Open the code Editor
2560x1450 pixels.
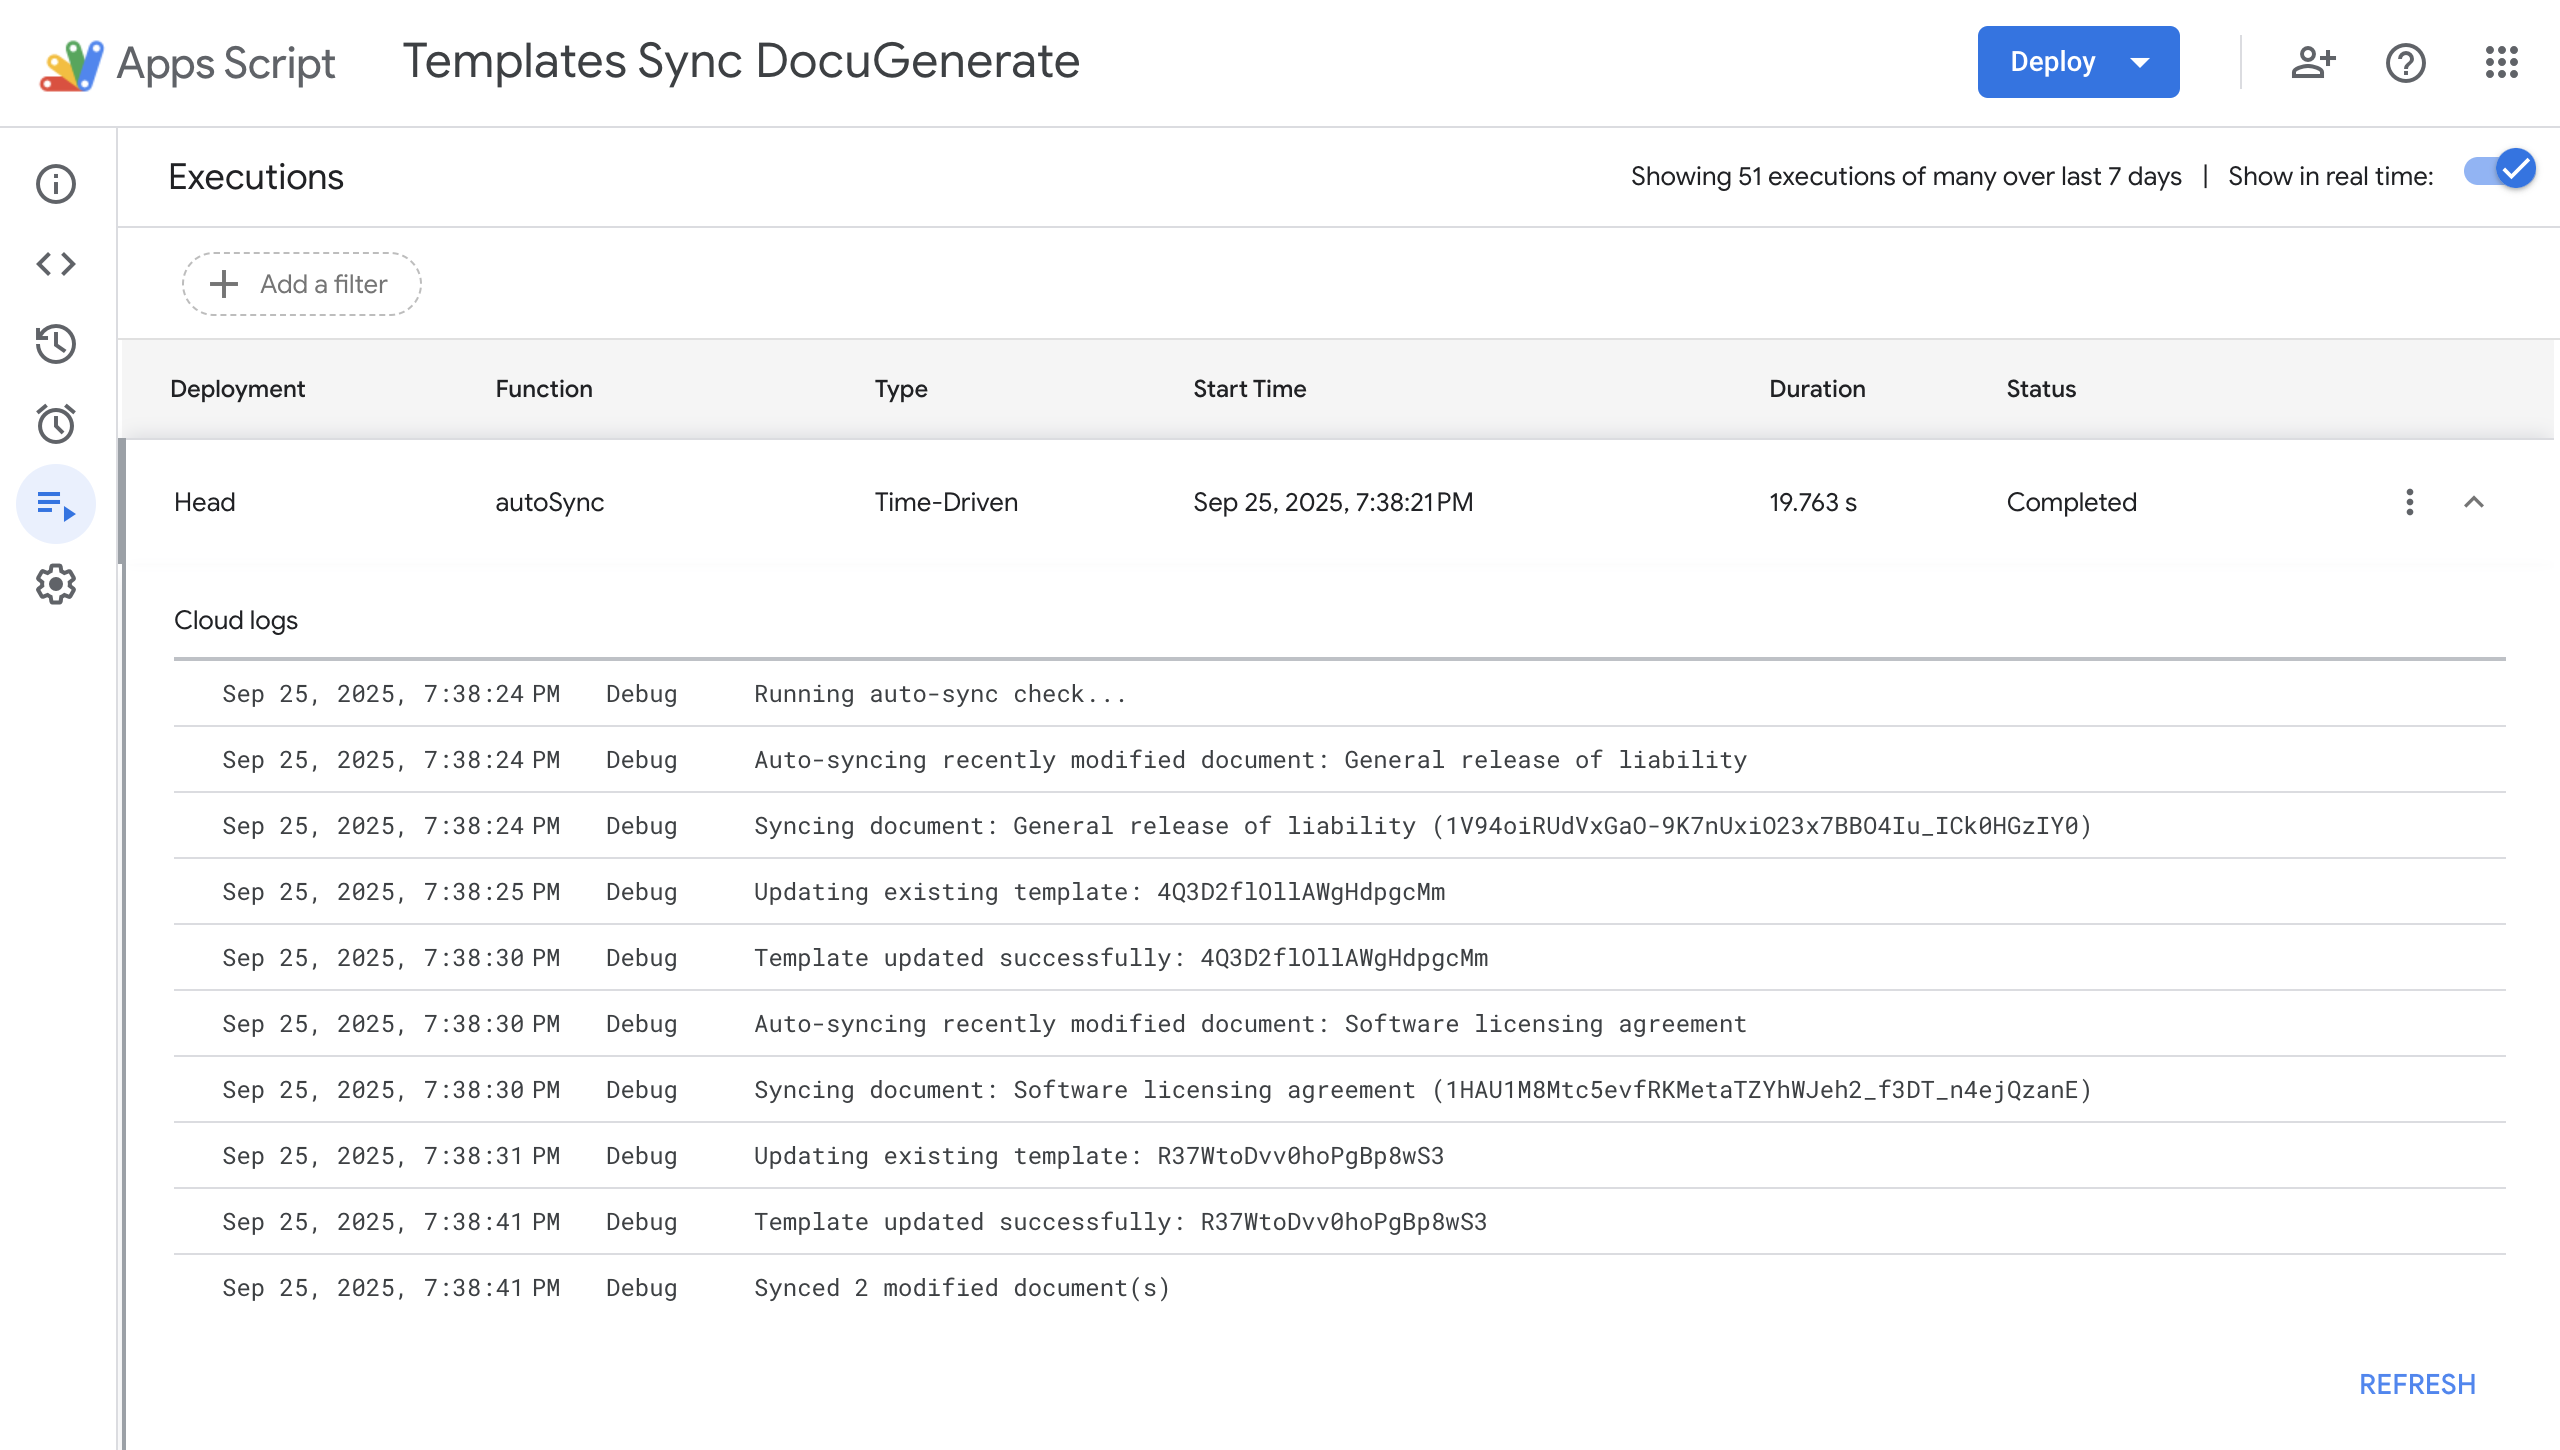tap(56, 264)
